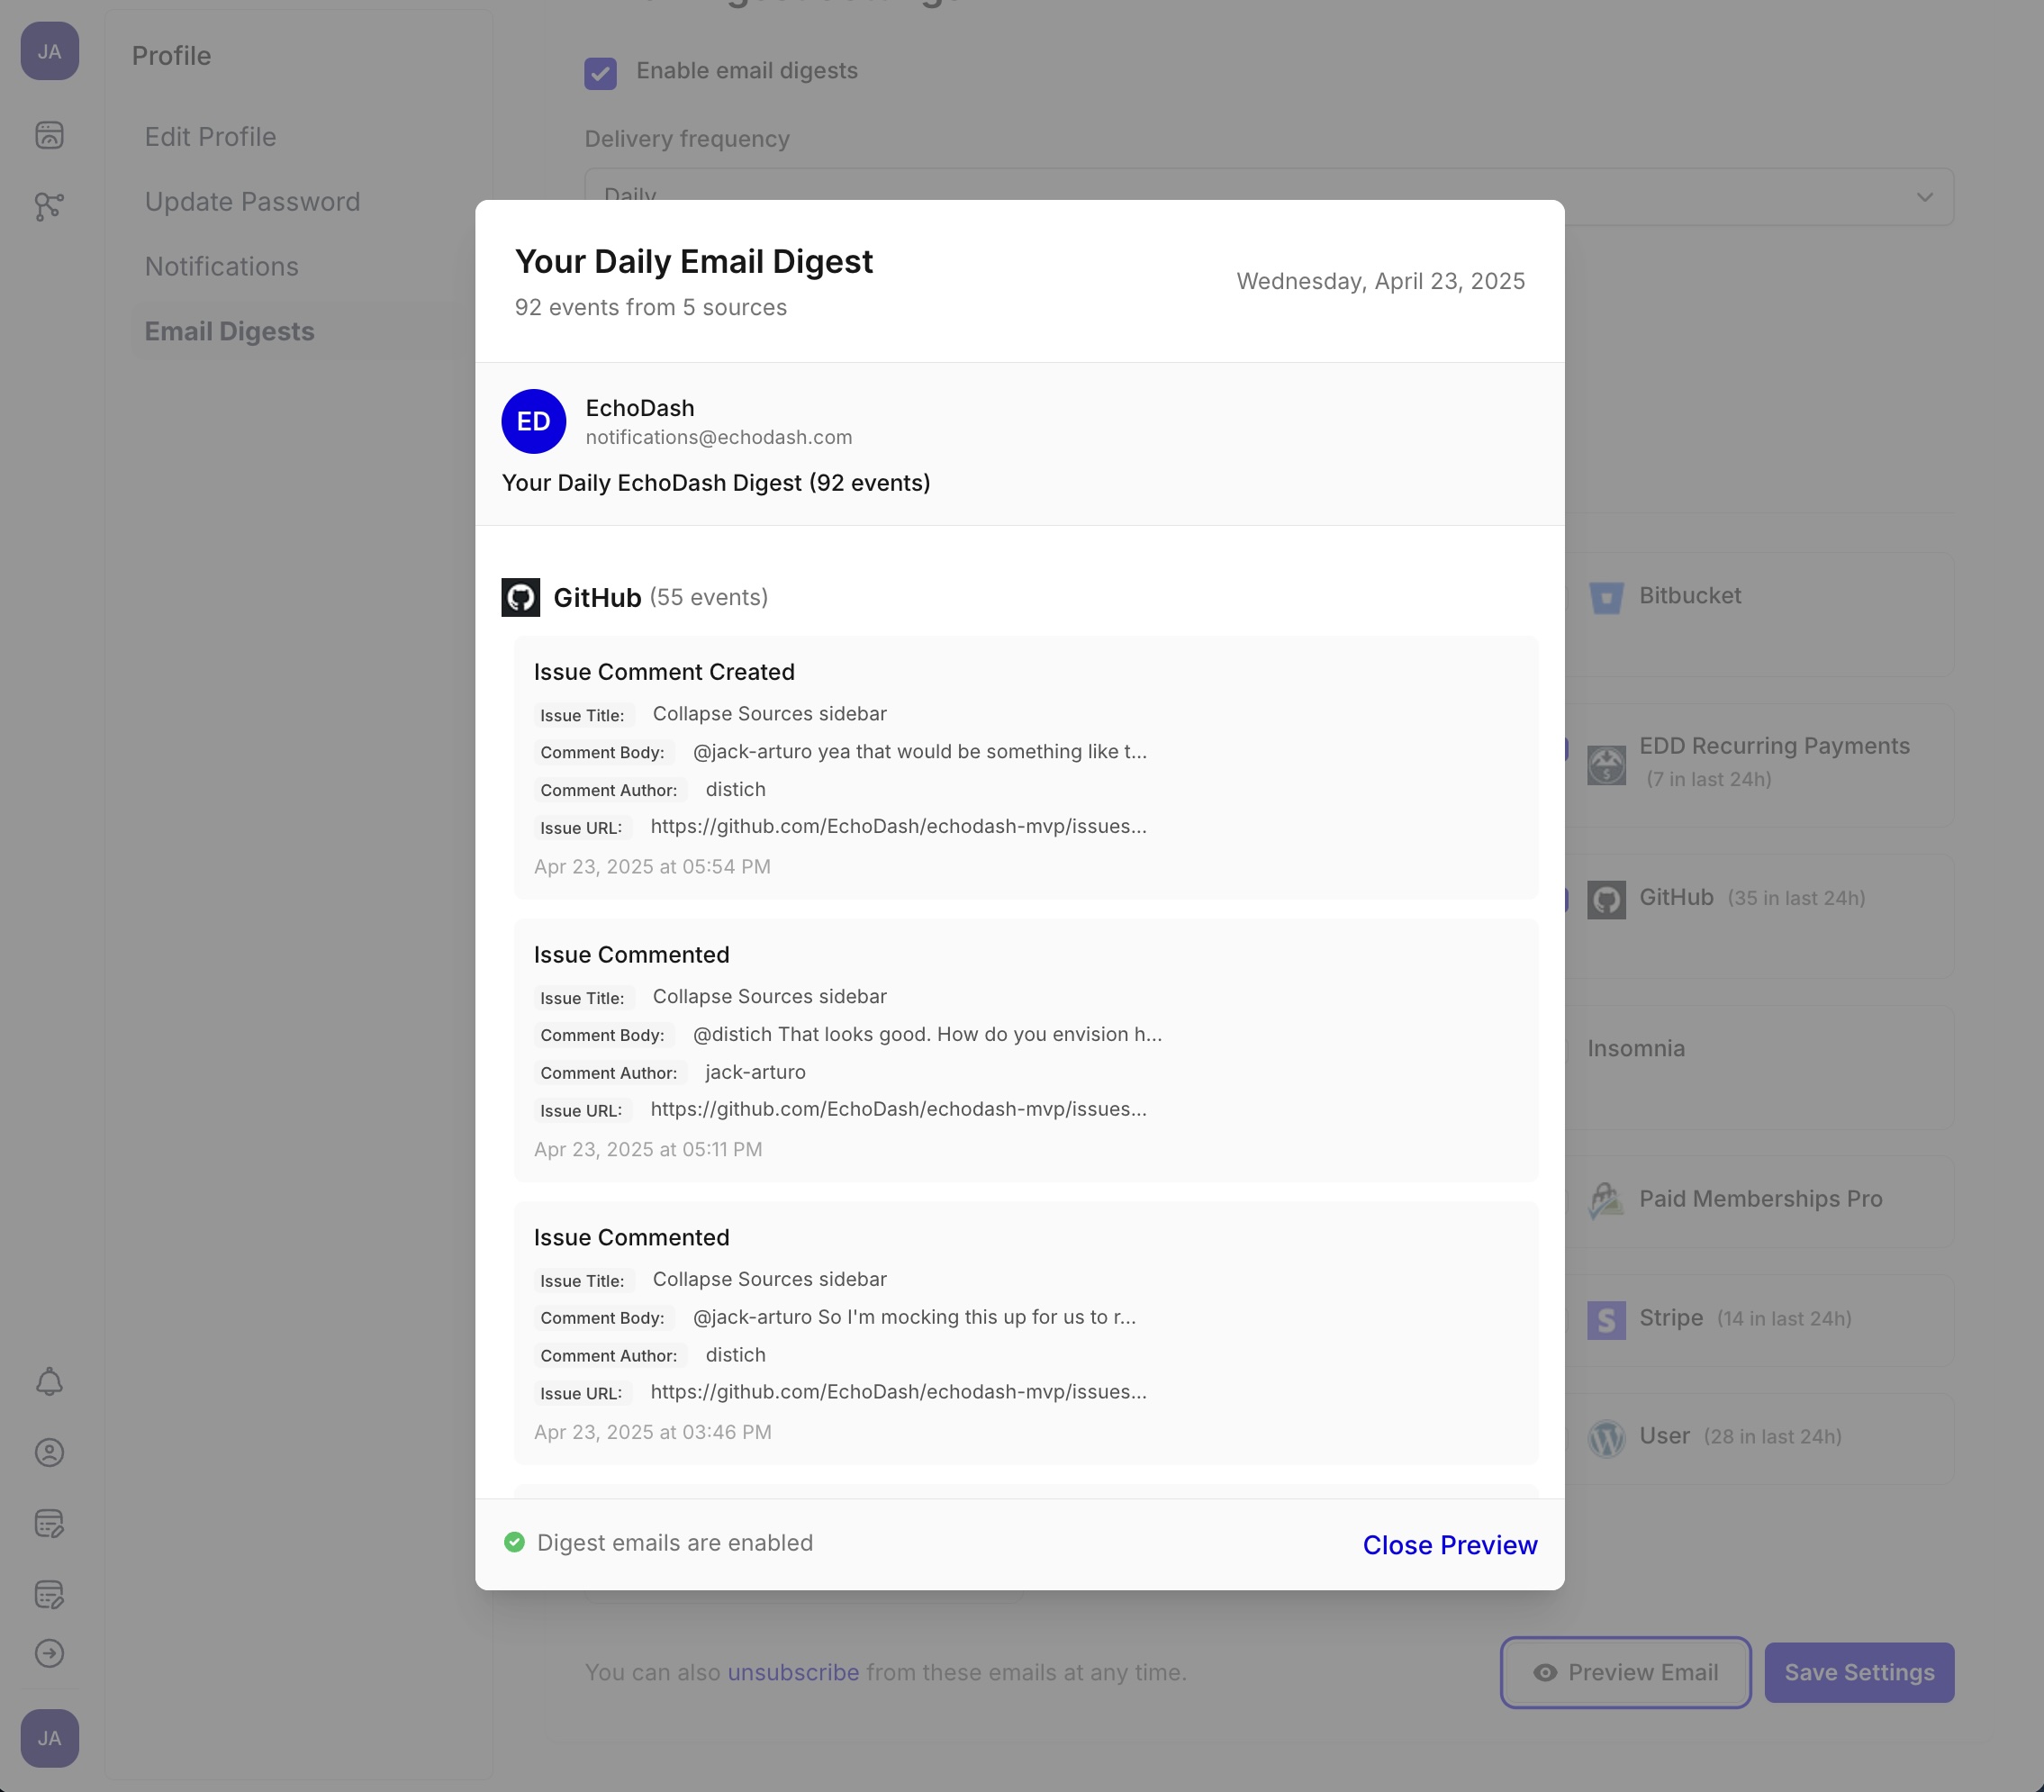Click 'notifications@echodash.com' sender address
Viewport: 2044px width, 1792px height.
coord(718,437)
